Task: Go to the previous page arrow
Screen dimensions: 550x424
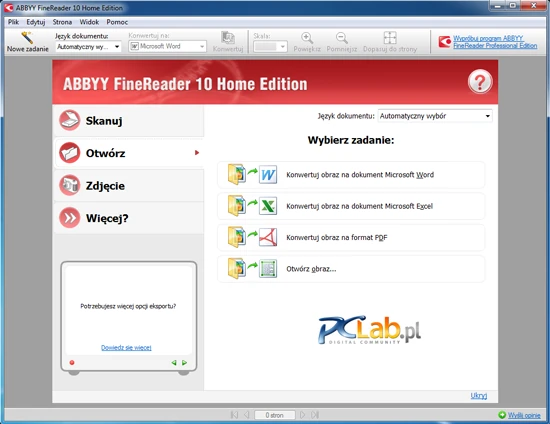Action: pos(247,415)
